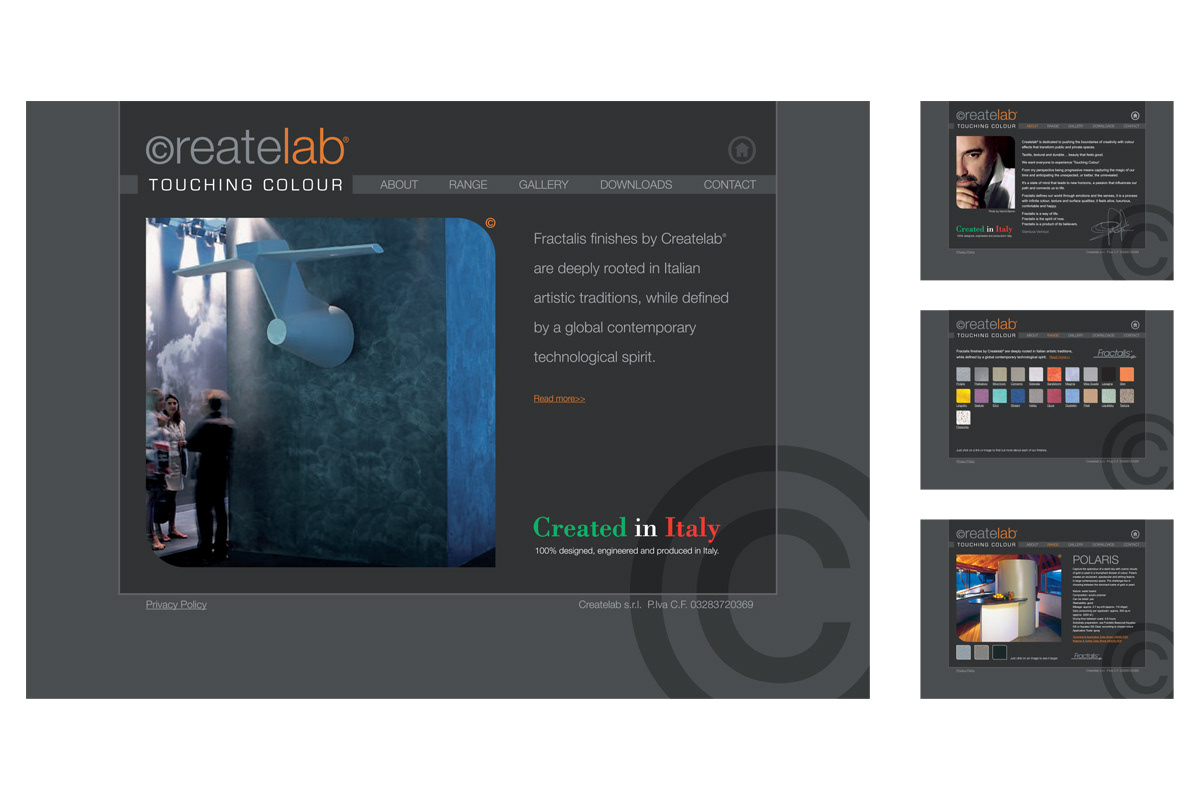This screenshot has height=800, width=1200.
Task: Click the '100% designed, engineered and produced' text
Action: tap(626, 551)
